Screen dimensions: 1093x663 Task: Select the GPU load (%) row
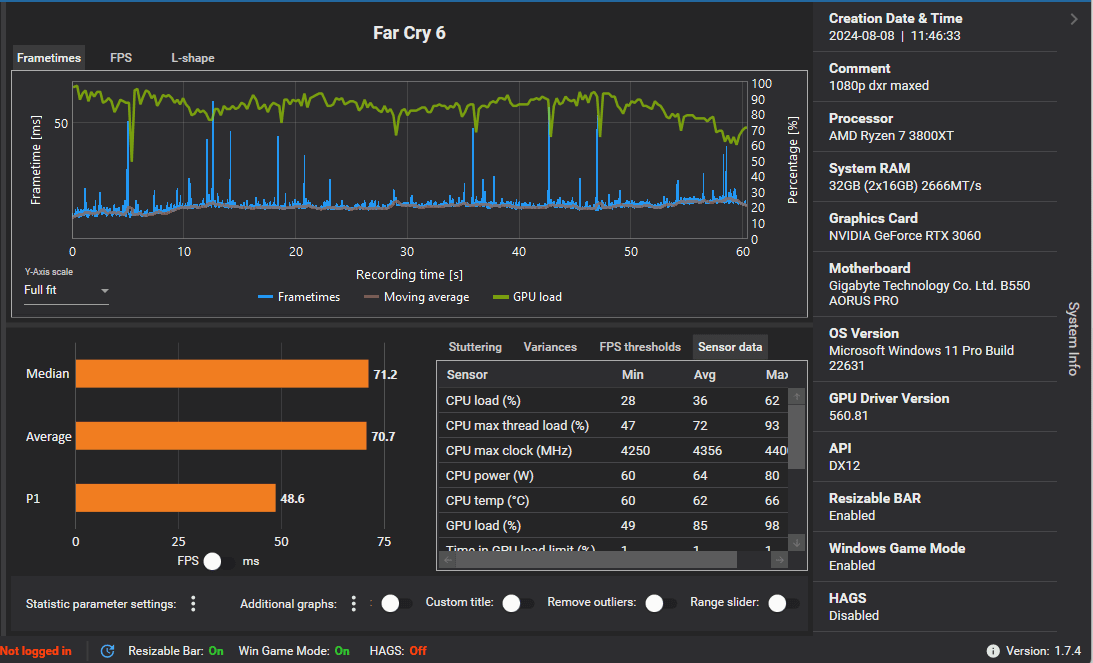[x=613, y=526]
